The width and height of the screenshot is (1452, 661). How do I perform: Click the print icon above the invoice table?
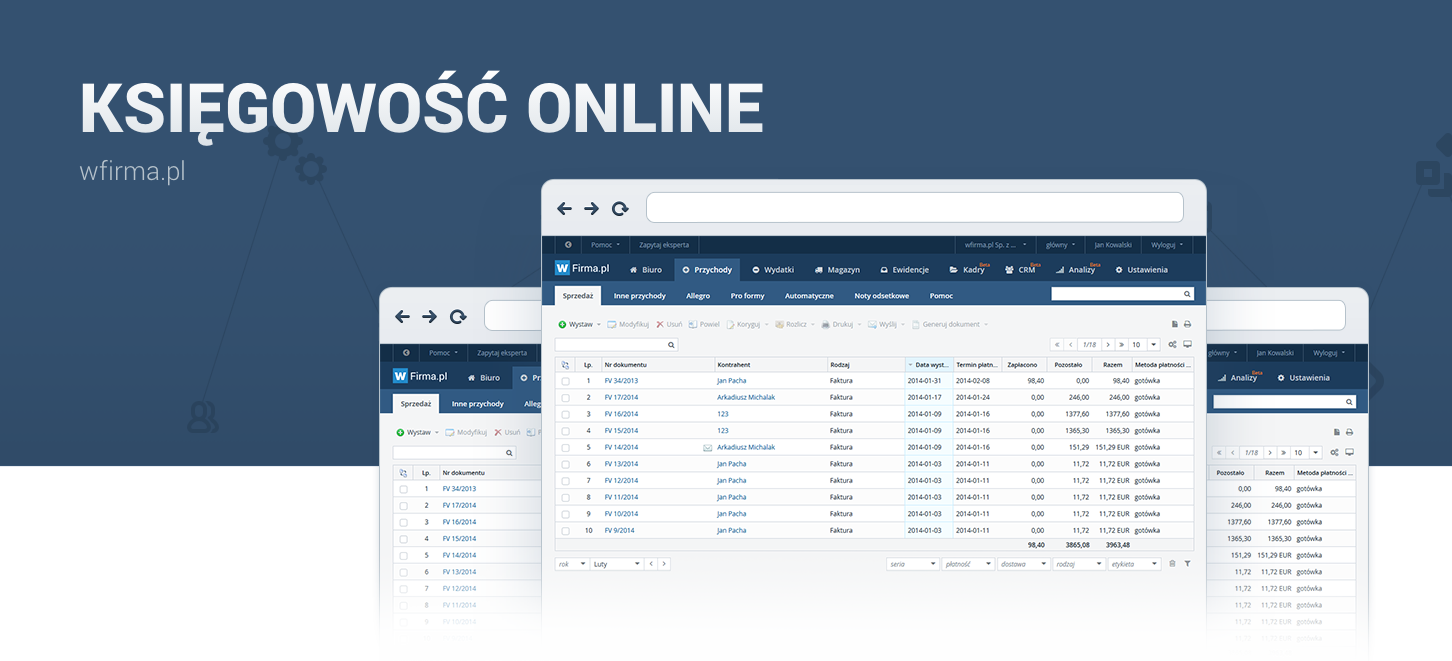[1187, 324]
